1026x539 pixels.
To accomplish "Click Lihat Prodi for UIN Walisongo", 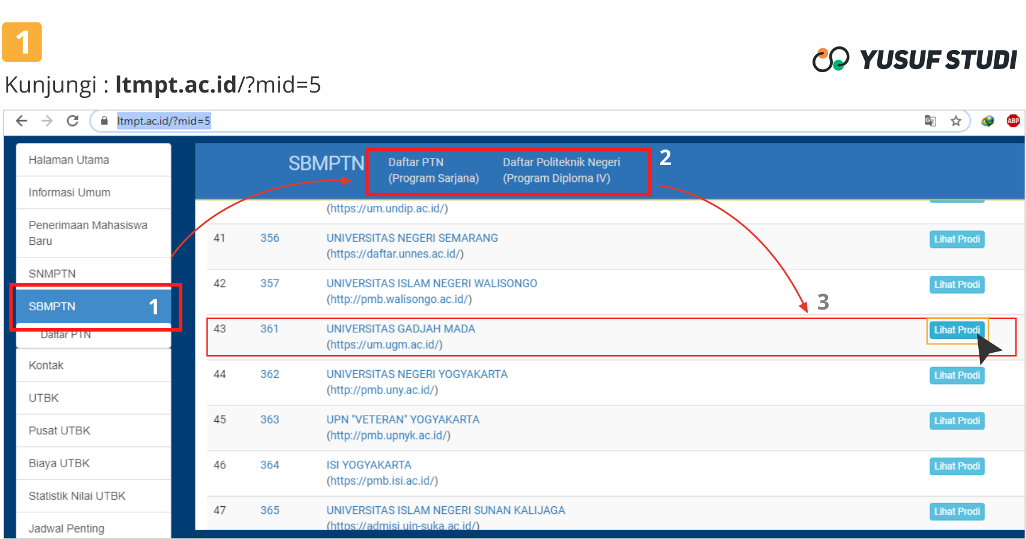I will 957,285.
